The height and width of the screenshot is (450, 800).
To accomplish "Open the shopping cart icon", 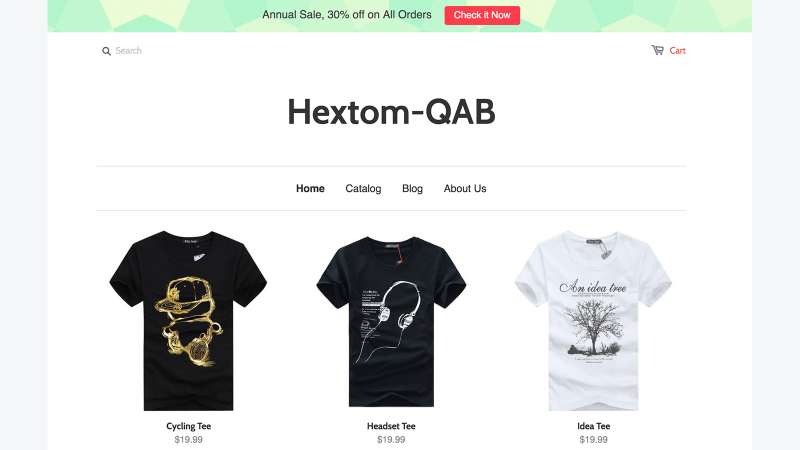I will (x=658, y=50).
